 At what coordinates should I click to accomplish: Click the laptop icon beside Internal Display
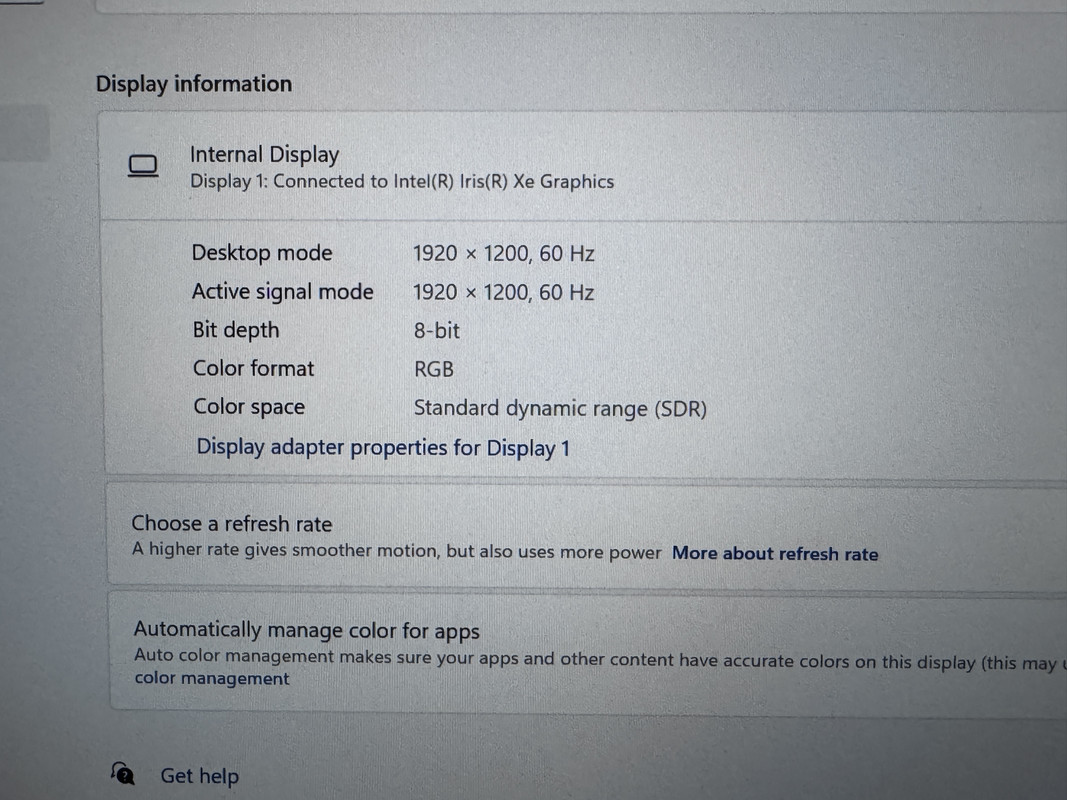pyautogui.click(x=143, y=167)
